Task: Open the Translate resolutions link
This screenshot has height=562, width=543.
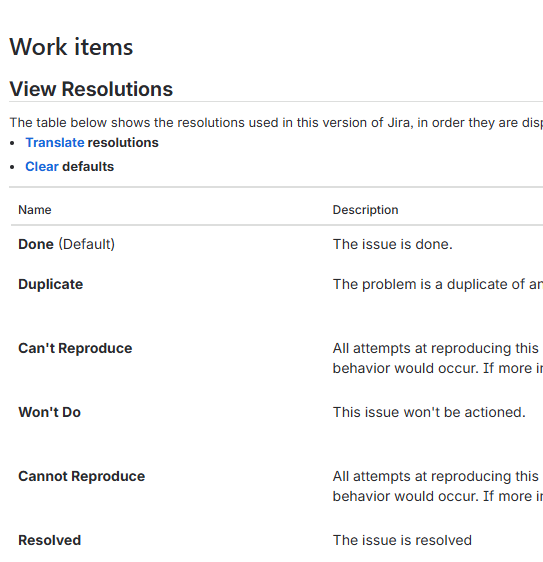Action: [x=55, y=143]
